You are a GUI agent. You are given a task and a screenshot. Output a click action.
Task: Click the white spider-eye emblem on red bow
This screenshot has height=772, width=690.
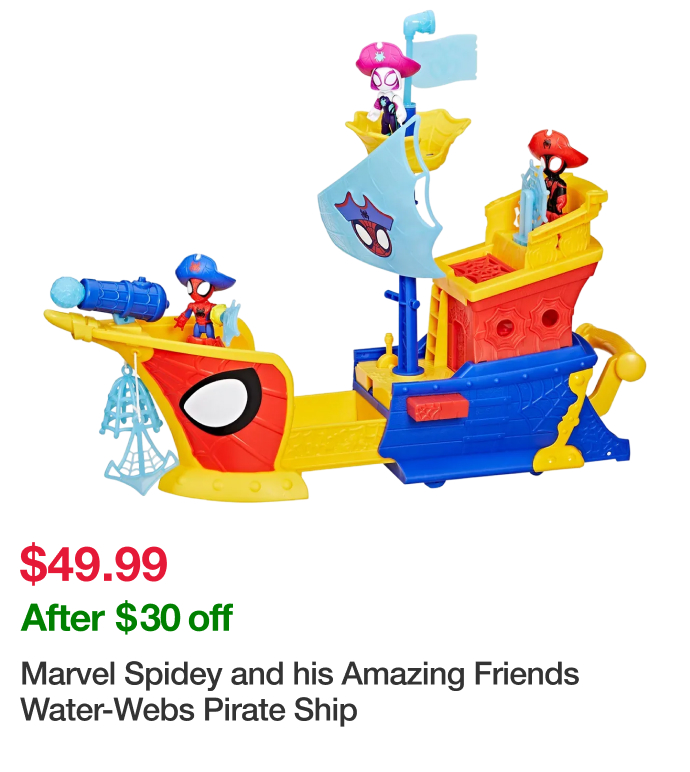220,402
